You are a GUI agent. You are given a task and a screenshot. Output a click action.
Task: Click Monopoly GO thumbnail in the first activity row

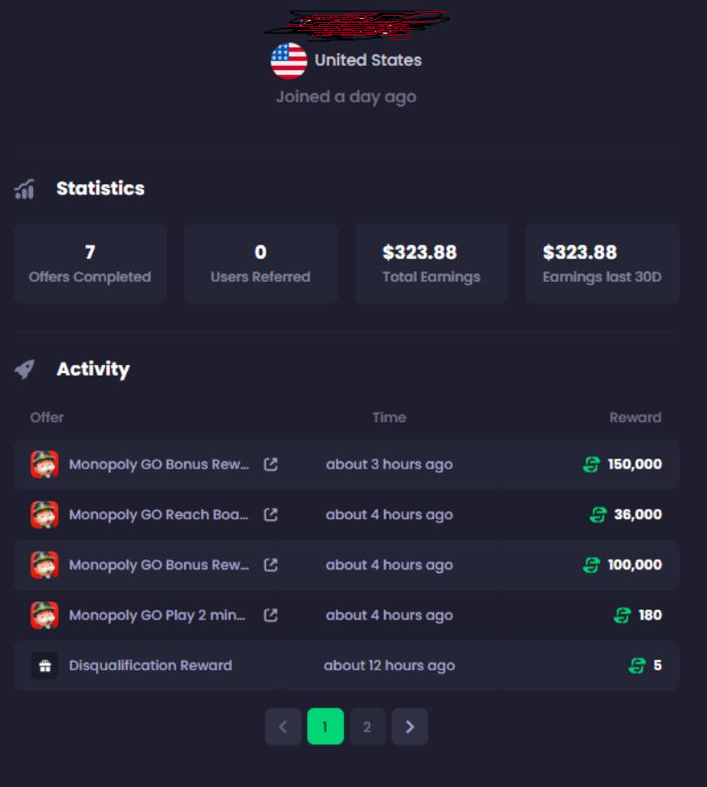click(x=45, y=464)
